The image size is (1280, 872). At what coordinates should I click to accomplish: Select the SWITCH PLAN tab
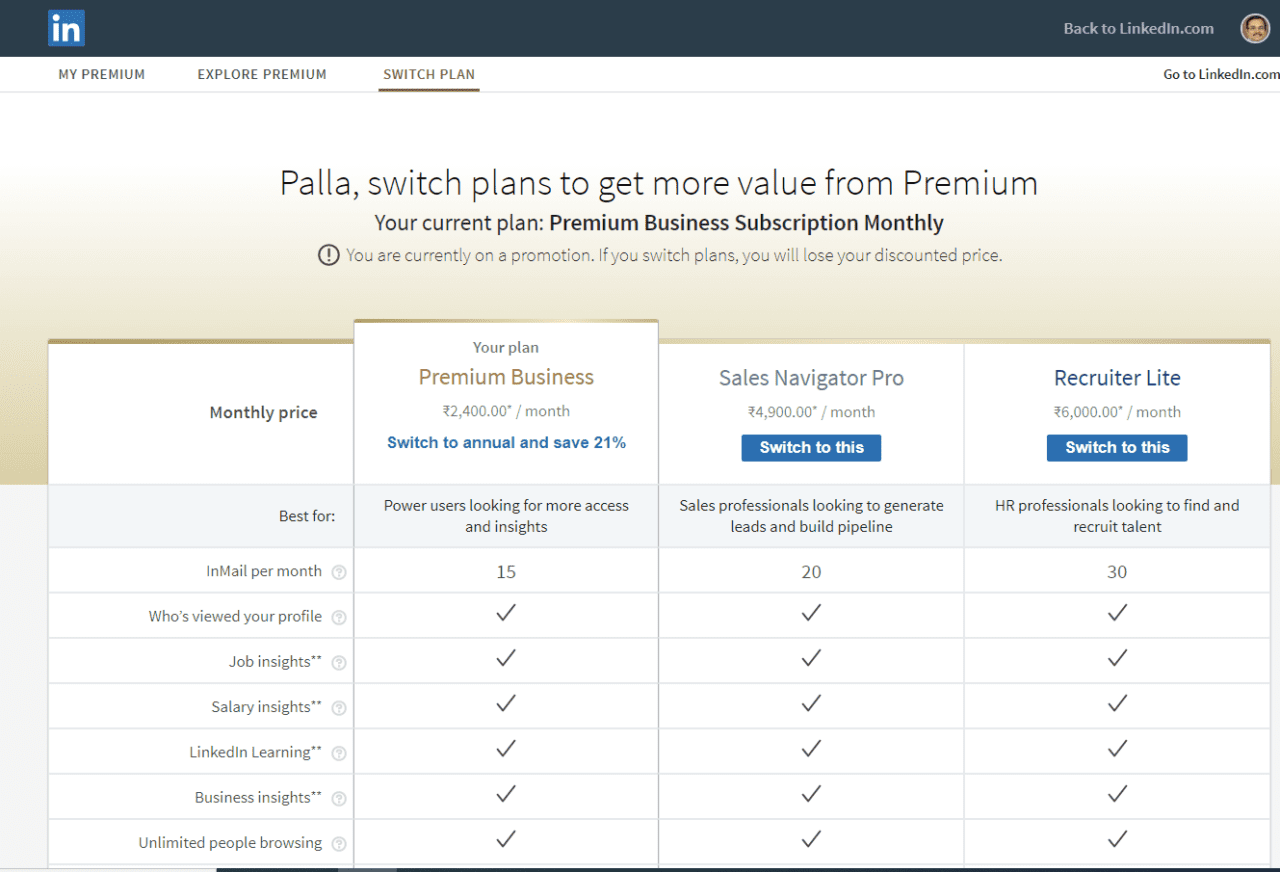click(x=428, y=74)
